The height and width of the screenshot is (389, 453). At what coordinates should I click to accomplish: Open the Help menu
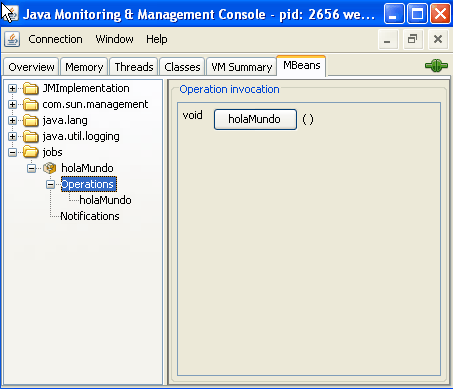[x=157, y=39]
